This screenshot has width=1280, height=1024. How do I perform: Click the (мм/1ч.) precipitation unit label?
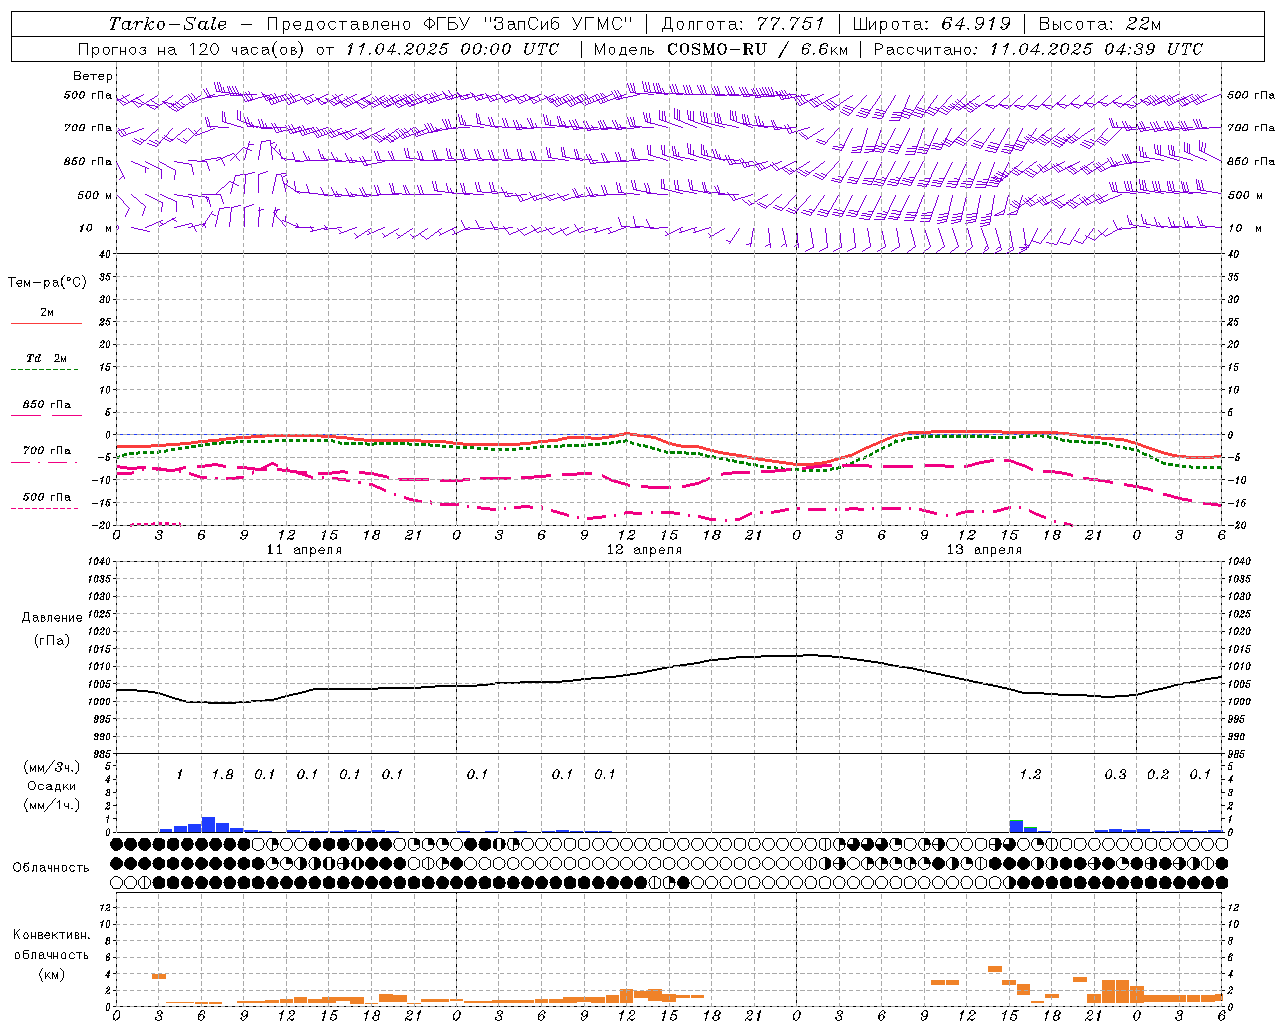pyautogui.click(x=51, y=805)
